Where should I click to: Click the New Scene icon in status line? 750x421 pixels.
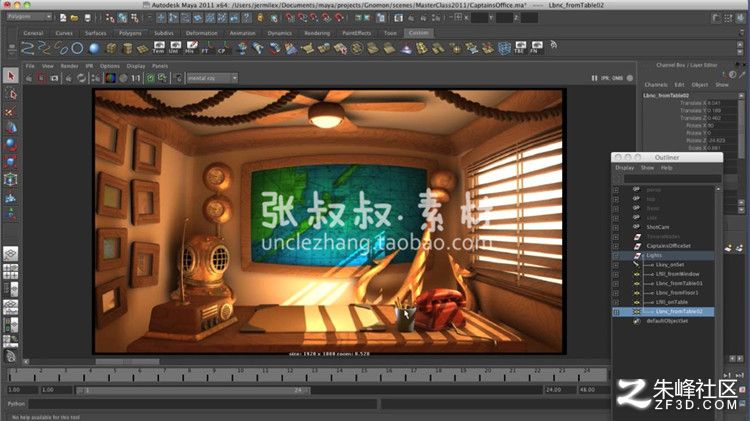(63, 18)
